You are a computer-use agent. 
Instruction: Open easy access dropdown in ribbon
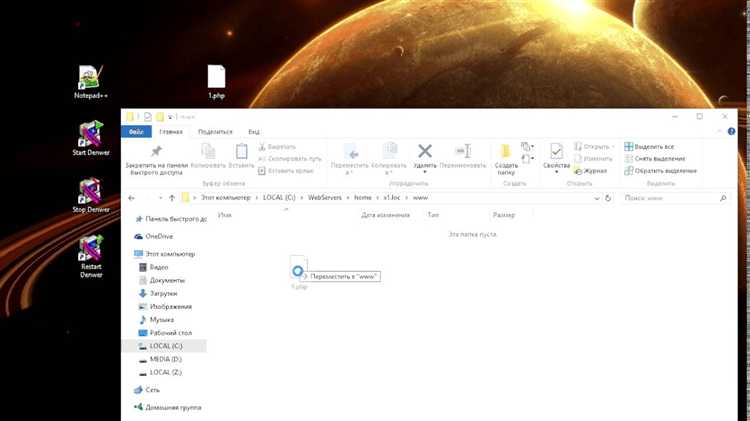528,158
